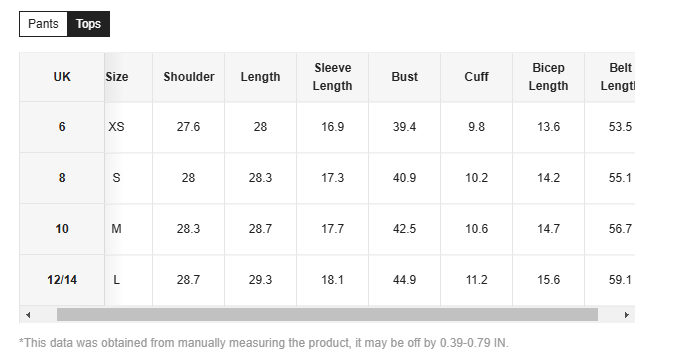The image size is (674, 360).
Task: Click the right scroll arrow of the table
Action: [x=626, y=315]
